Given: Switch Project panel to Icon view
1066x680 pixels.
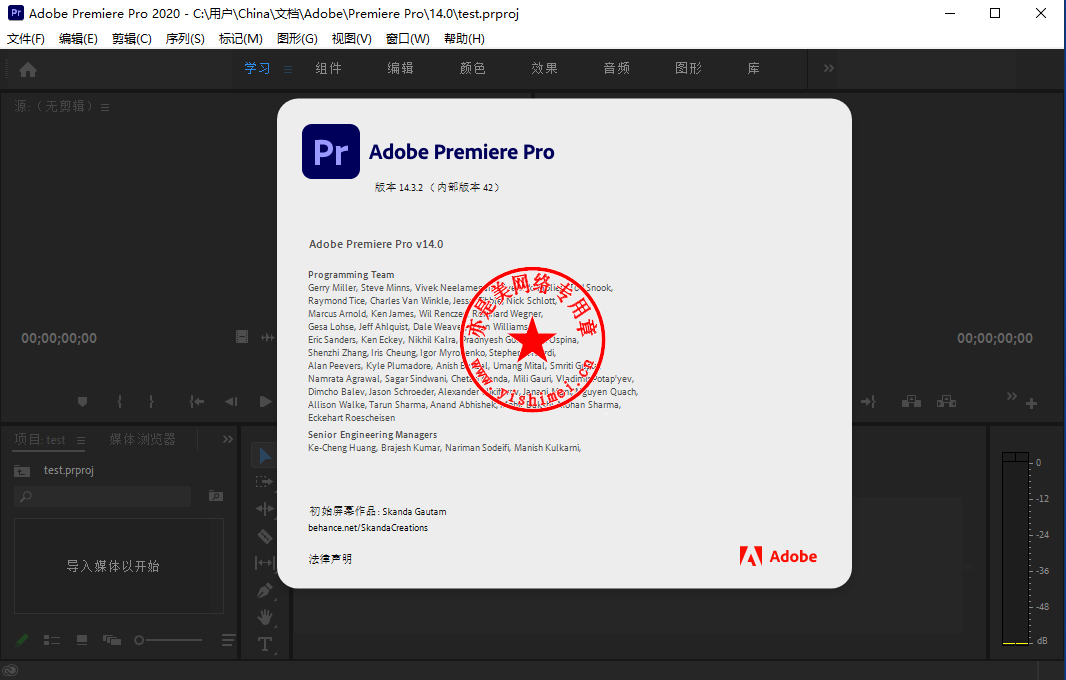Looking at the screenshot, I should coord(82,640).
